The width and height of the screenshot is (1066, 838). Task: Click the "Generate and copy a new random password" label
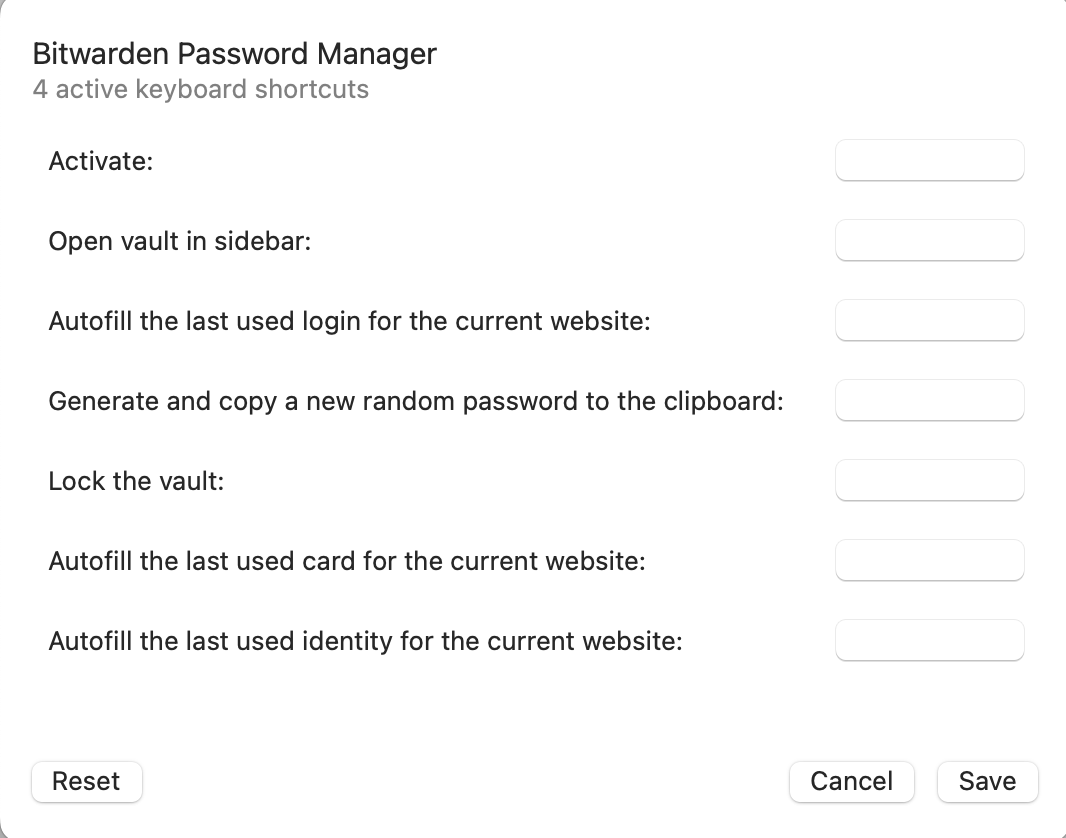point(415,401)
